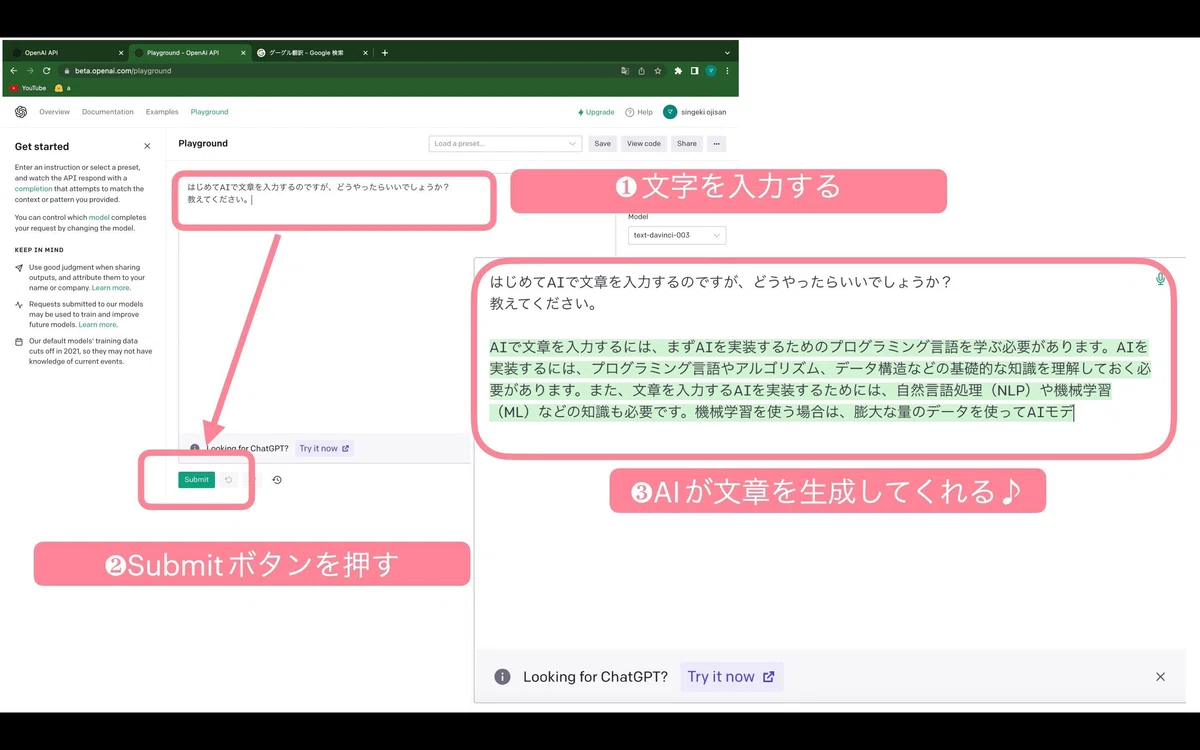Open the Overview nav item

pos(54,112)
